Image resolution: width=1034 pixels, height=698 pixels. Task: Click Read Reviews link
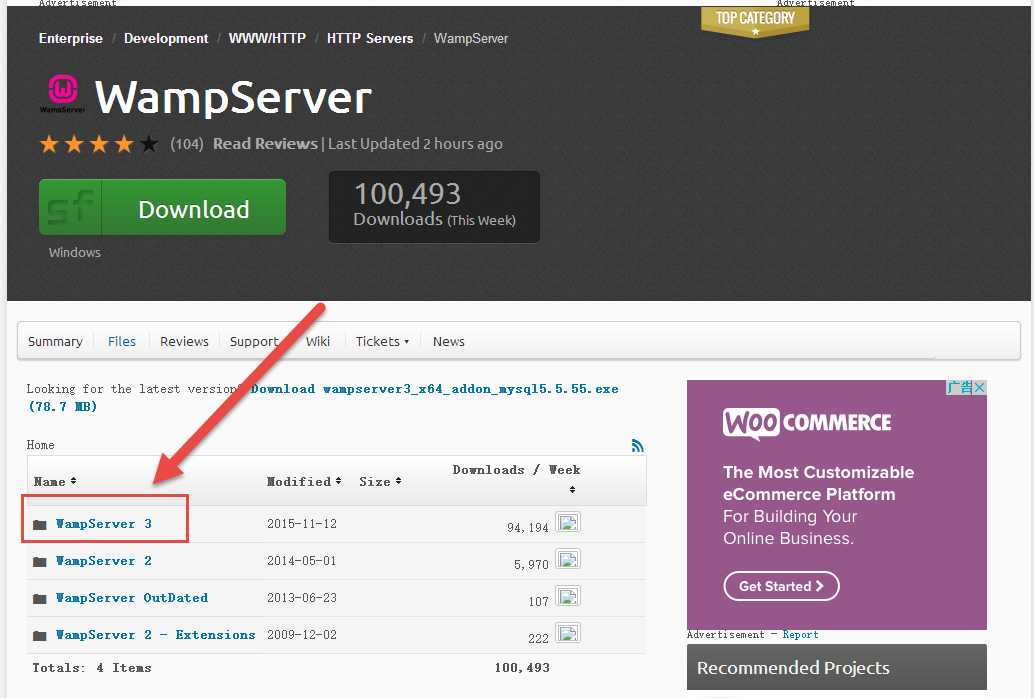pos(265,144)
